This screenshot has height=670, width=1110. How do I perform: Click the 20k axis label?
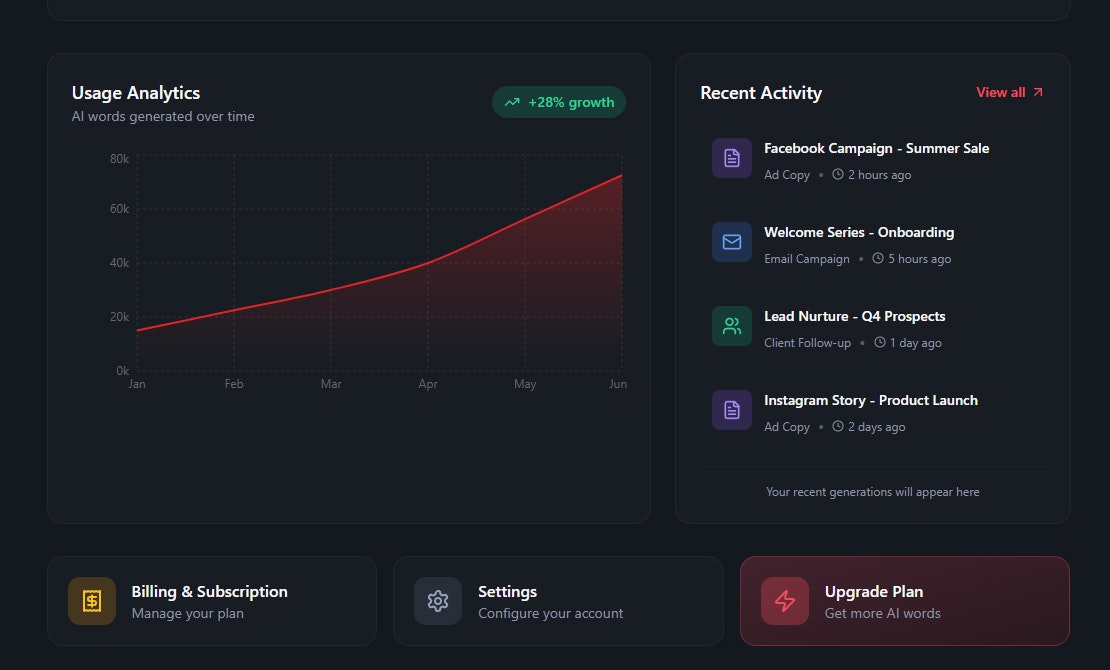pos(120,317)
